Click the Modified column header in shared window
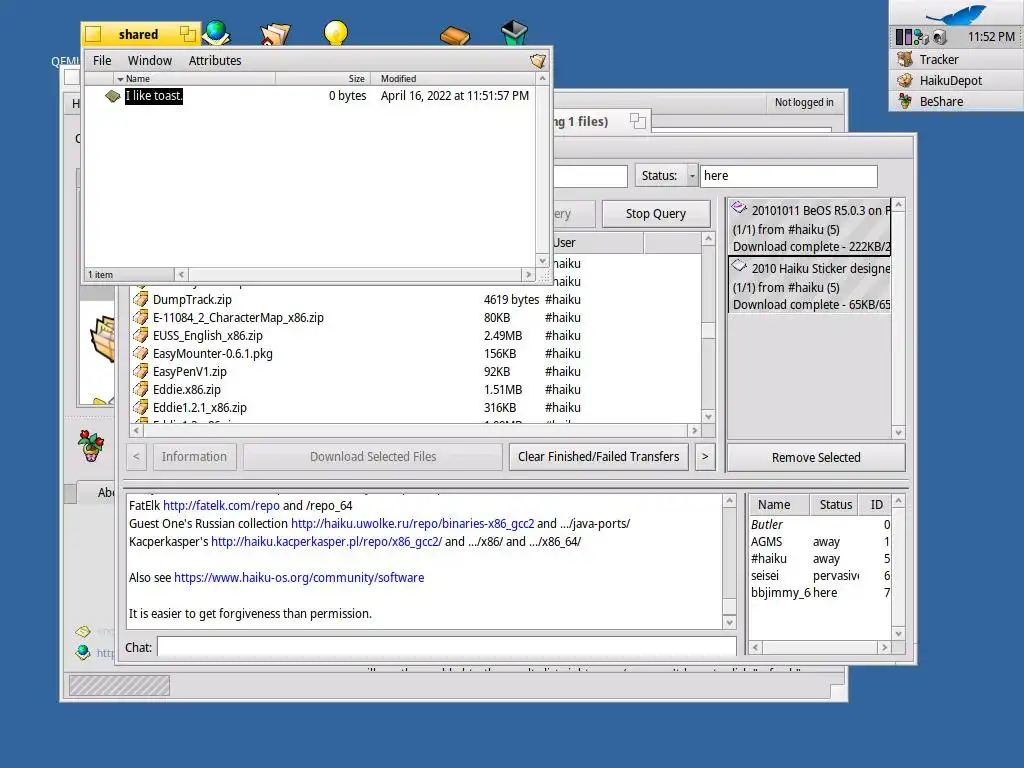Image resolution: width=1024 pixels, height=768 pixels. (x=453, y=78)
